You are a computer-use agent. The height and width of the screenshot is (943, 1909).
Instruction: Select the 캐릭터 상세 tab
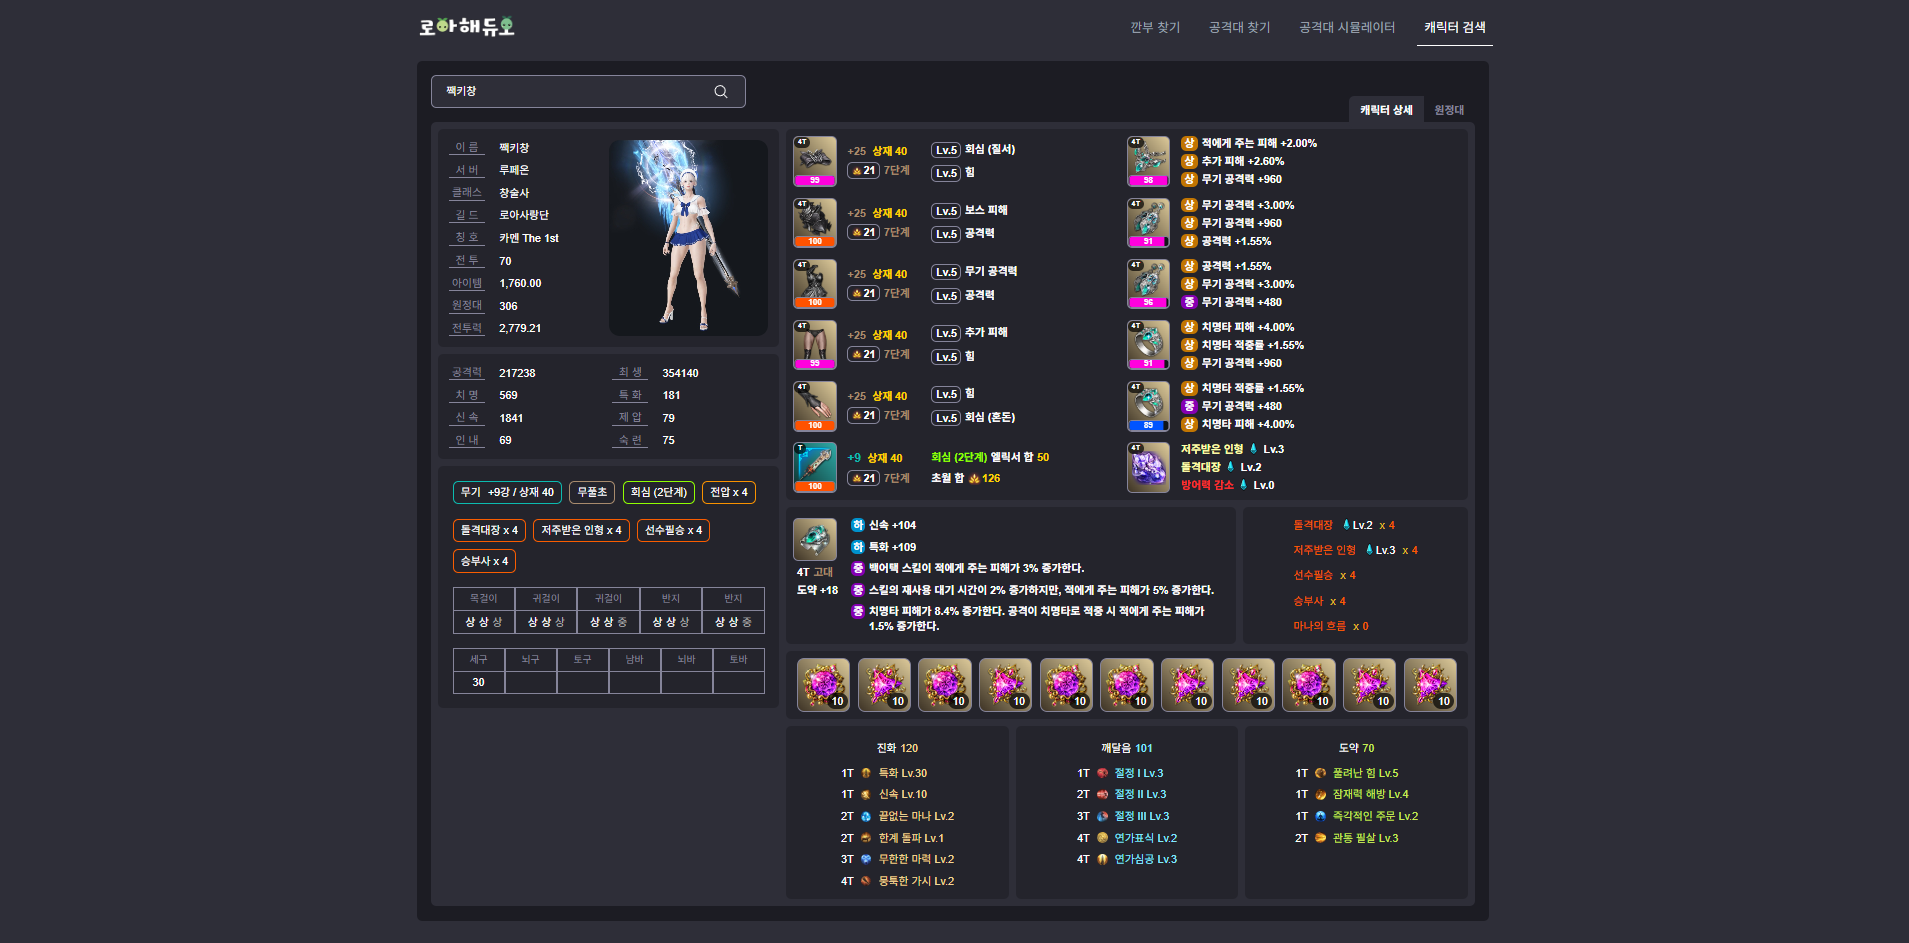(x=1385, y=110)
